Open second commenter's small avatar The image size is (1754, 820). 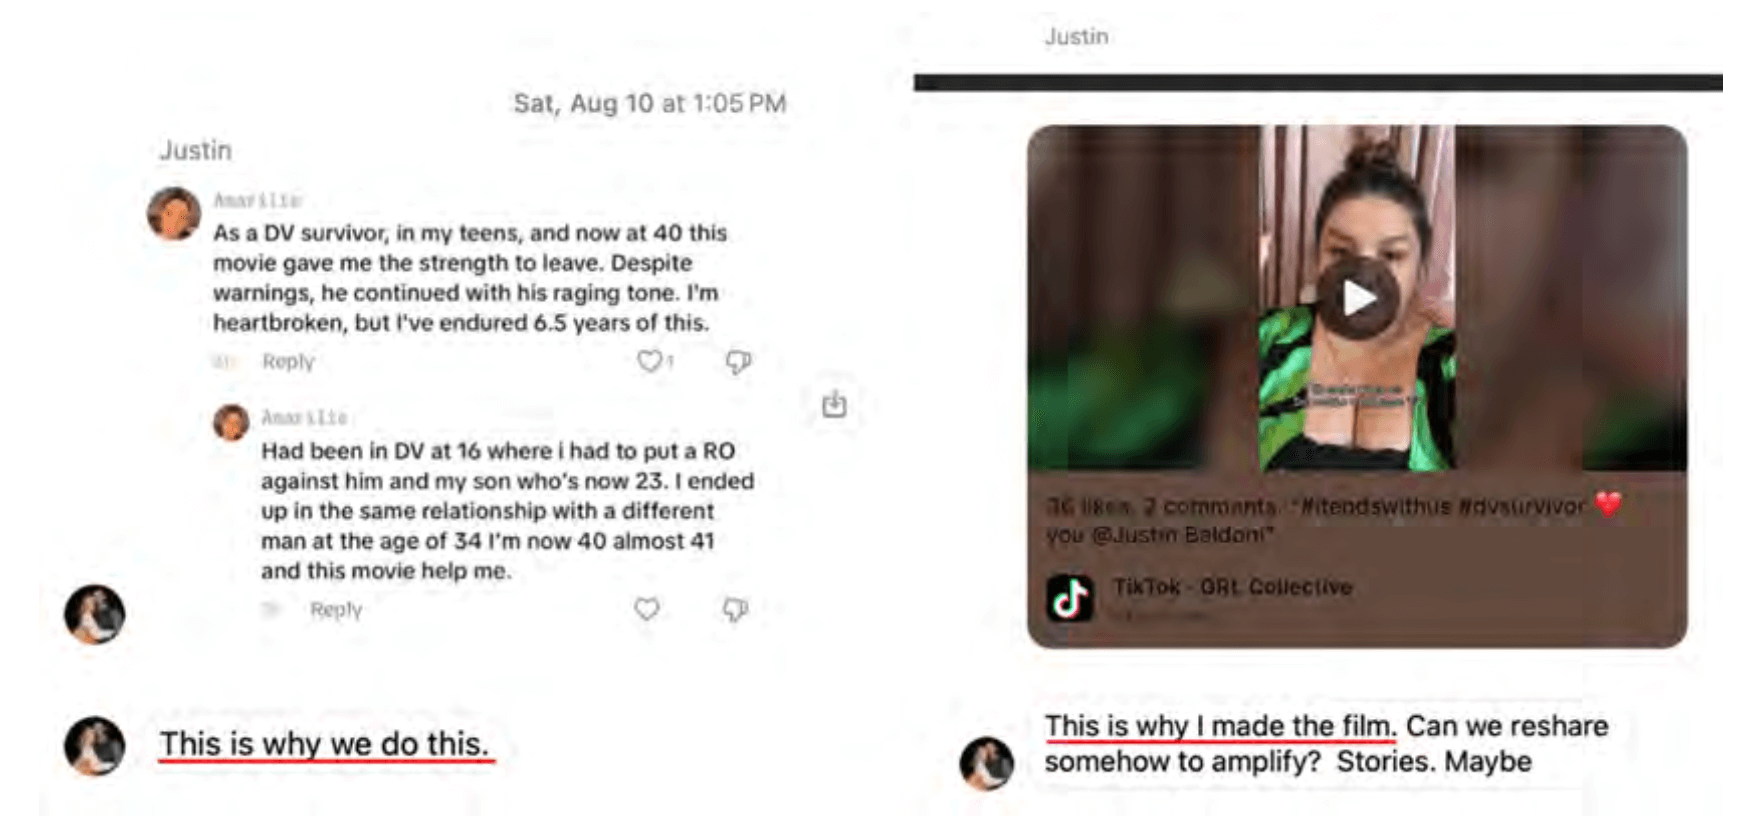point(231,422)
